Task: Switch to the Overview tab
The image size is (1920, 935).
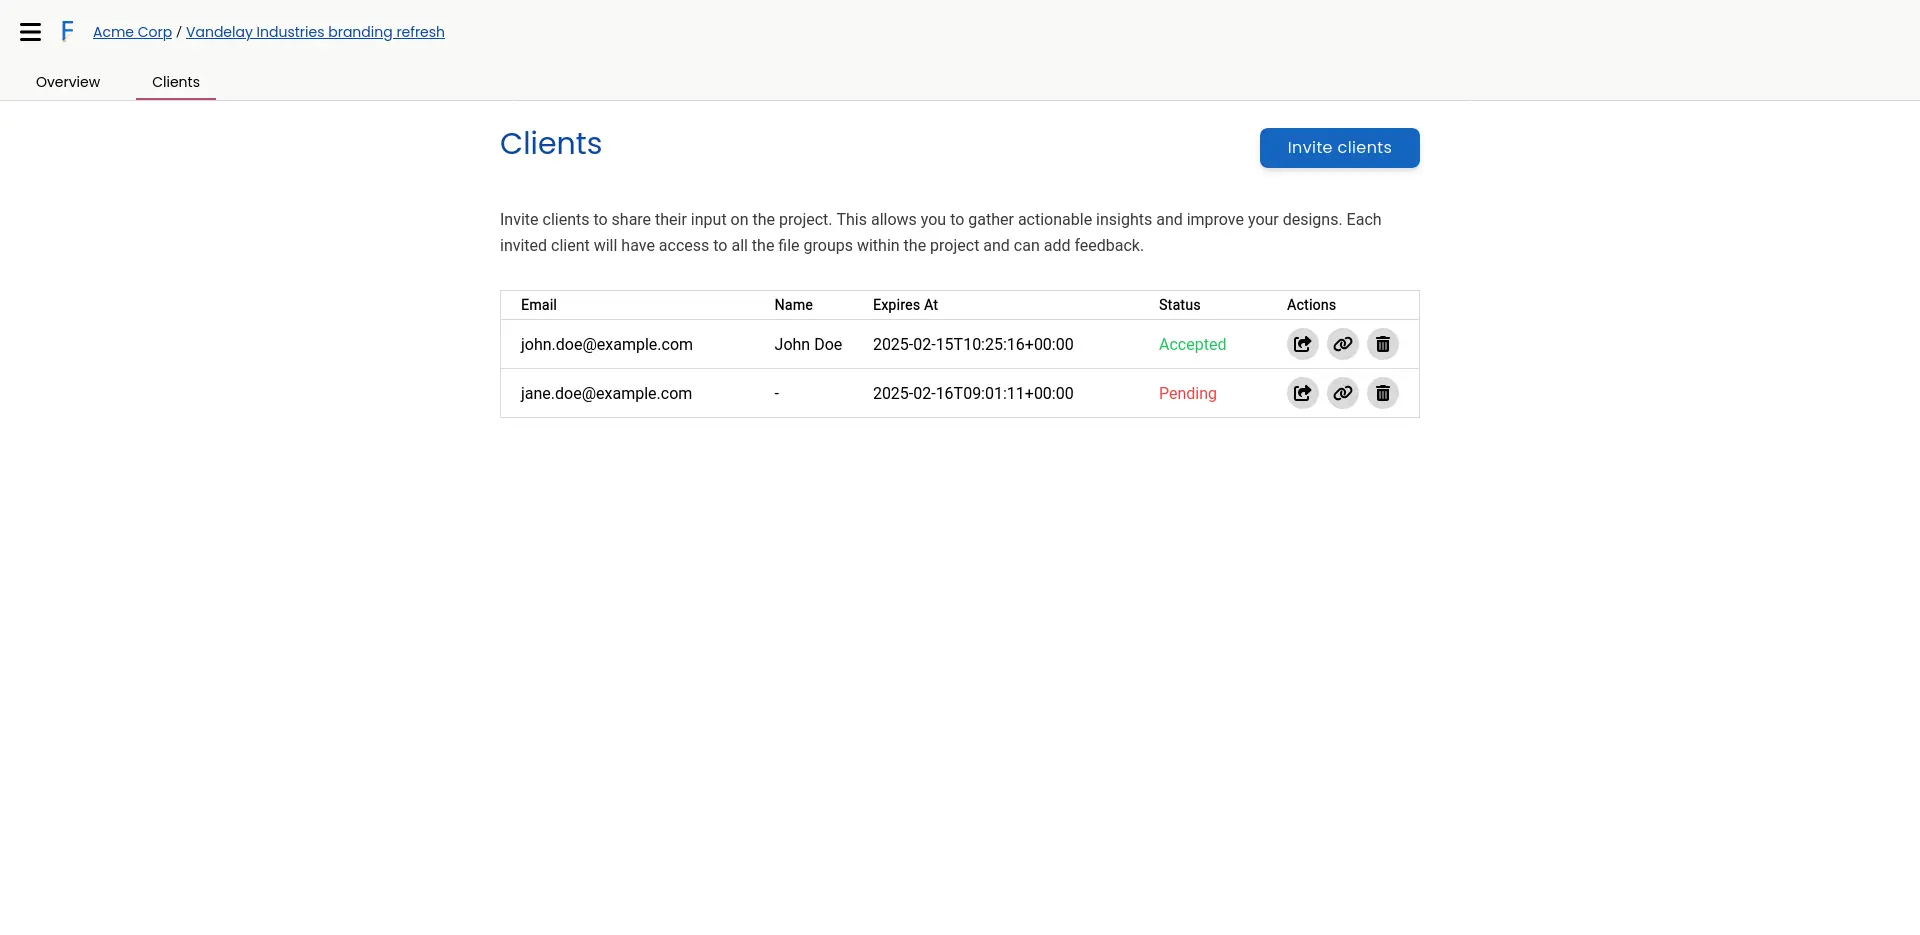Action: [x=68, y=82]
